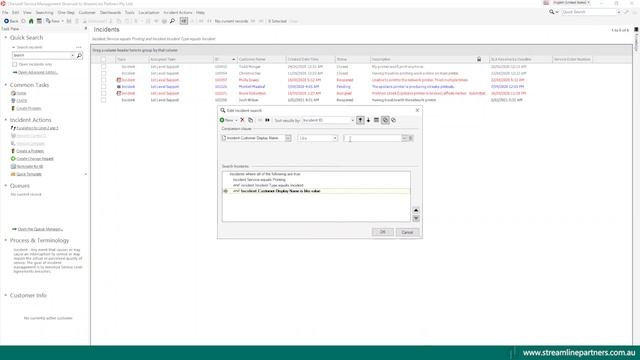Click the lock icon in the grid header

[x=479, y=59]
